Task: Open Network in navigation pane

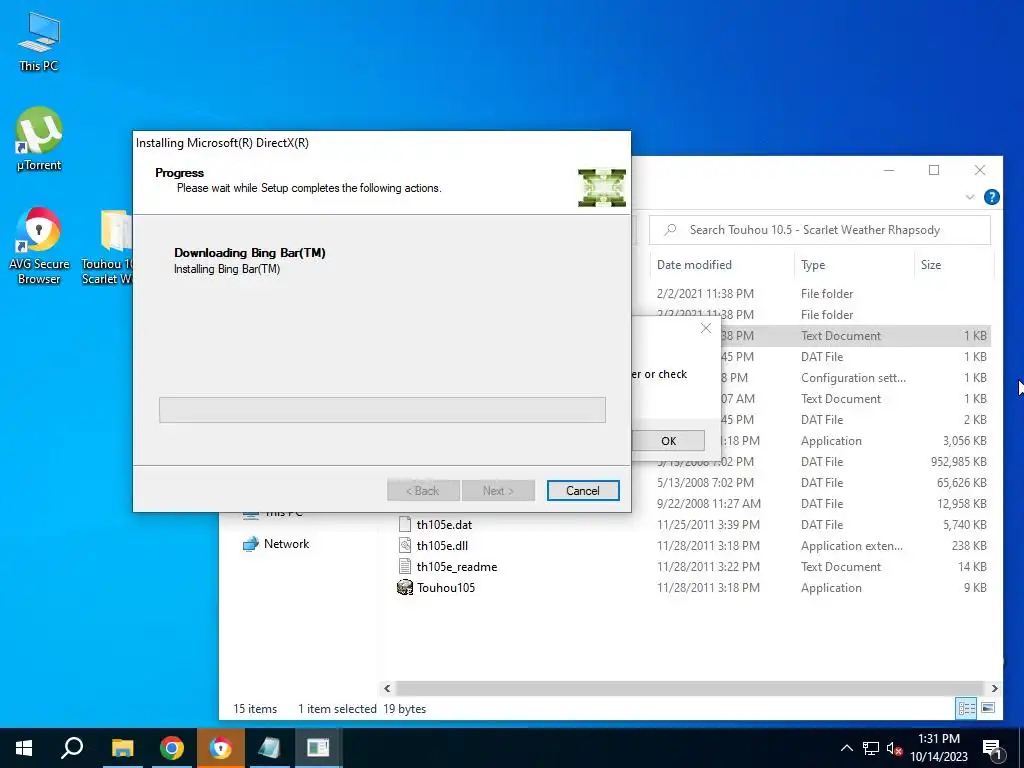Action: [286, 543]
